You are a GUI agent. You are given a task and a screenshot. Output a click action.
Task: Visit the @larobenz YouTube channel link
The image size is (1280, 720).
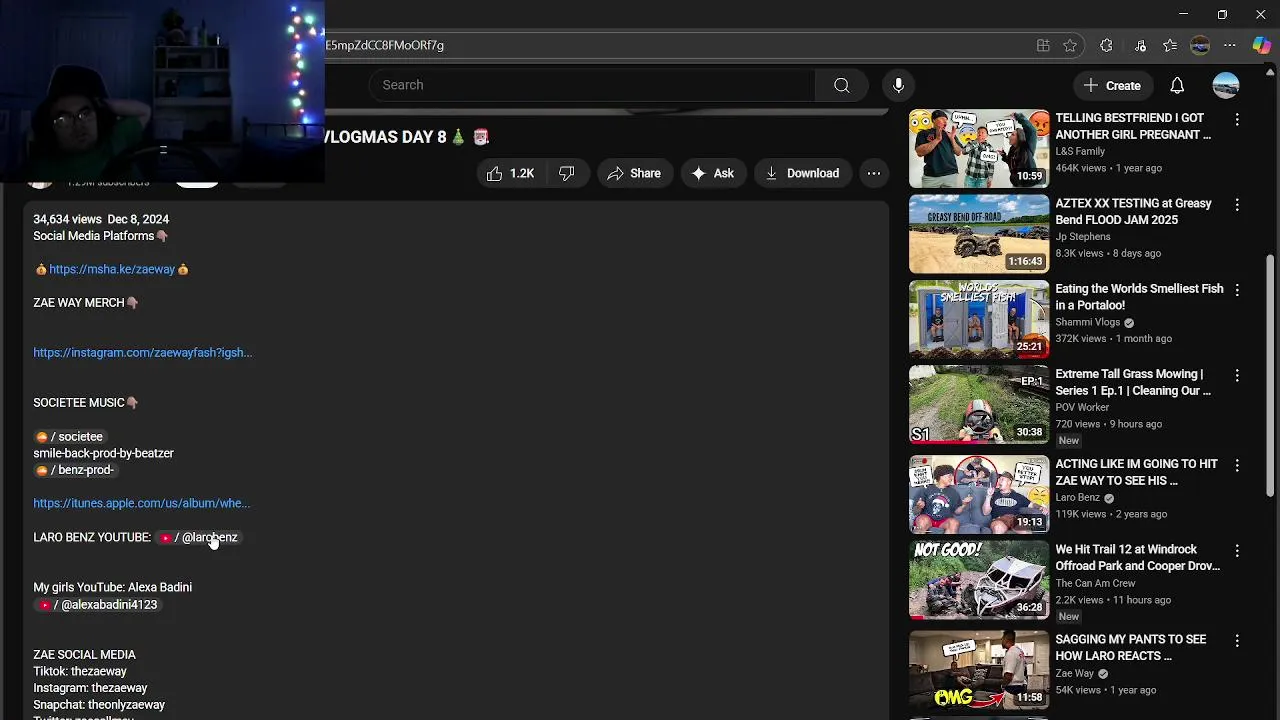pyautogui.click(x=199, y=537)
